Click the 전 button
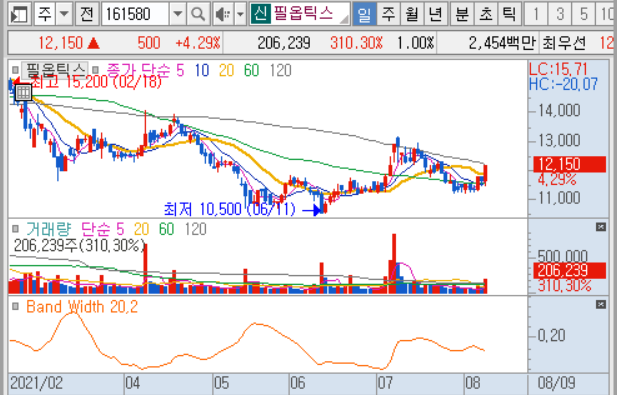 pyautogui.click(x=87, y=14)
